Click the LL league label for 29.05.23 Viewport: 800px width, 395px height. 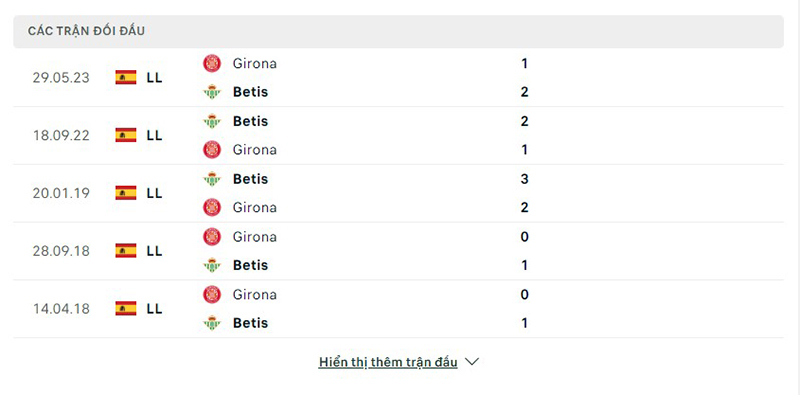click(154, 78)
